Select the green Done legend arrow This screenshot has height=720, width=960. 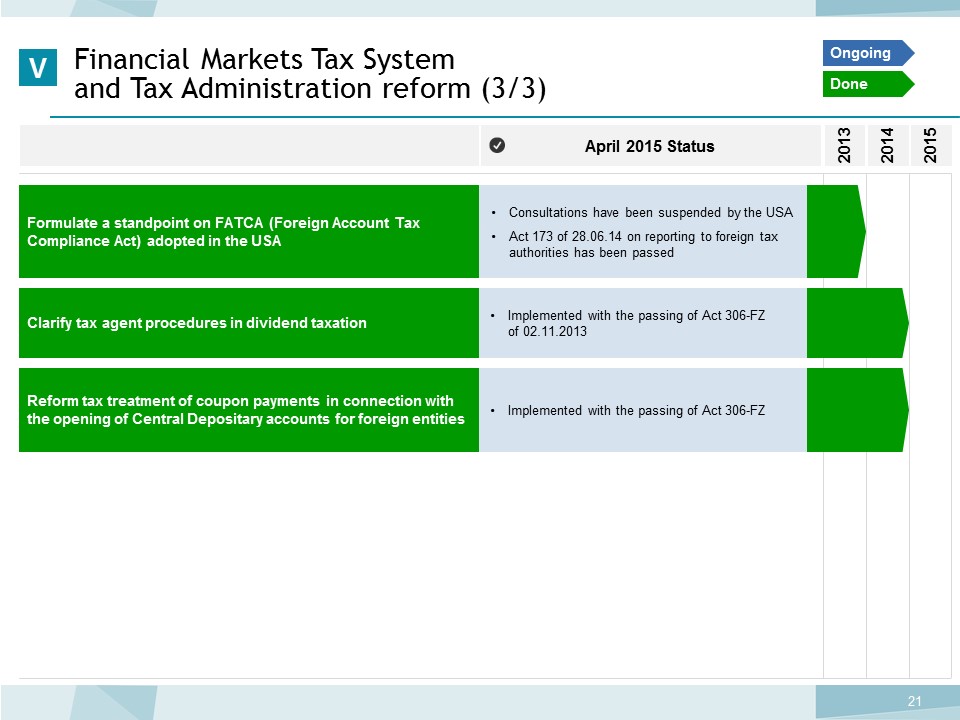pos(868,84)
